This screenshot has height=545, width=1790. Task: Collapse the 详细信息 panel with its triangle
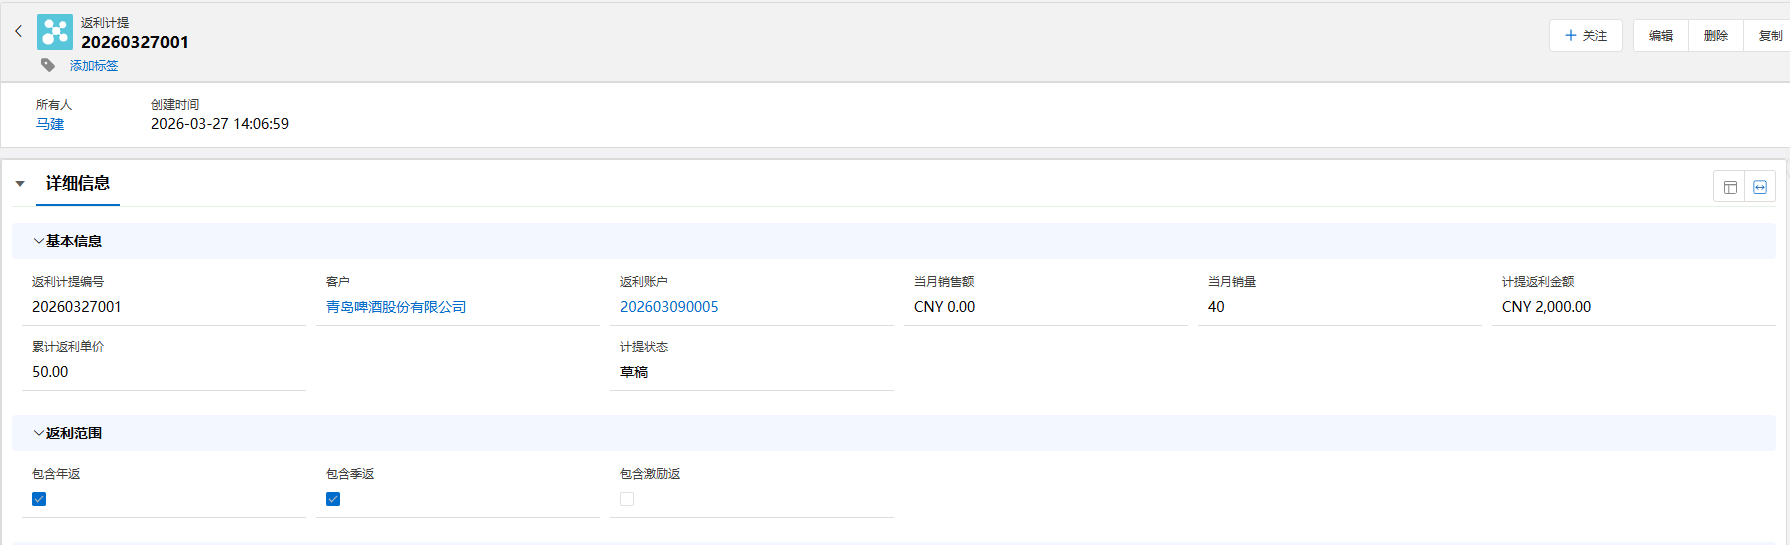point(20,184)
